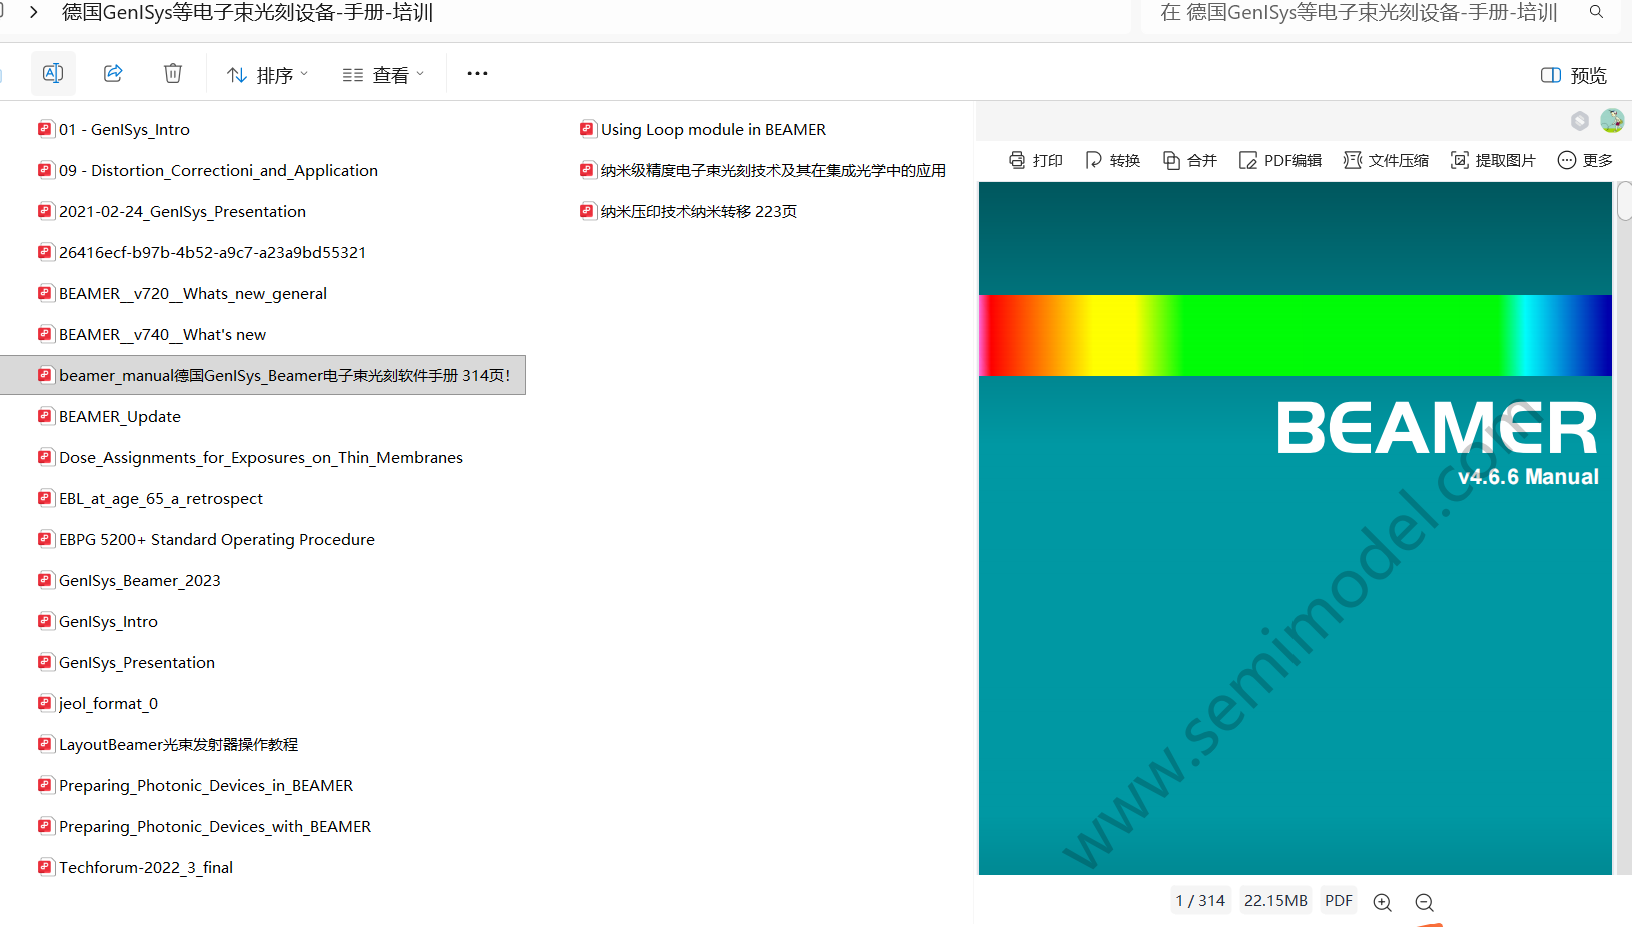This screenshot has height=927, width=1632.
Task: Open the three-dots more options menu
Action: pyautogui.click(x=478, y=73)
